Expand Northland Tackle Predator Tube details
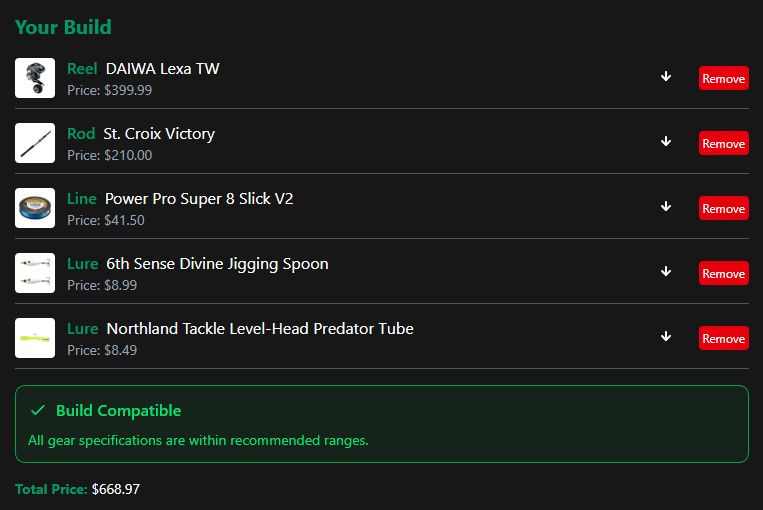The height and width of the screenshot is (510, 763). 666,337
